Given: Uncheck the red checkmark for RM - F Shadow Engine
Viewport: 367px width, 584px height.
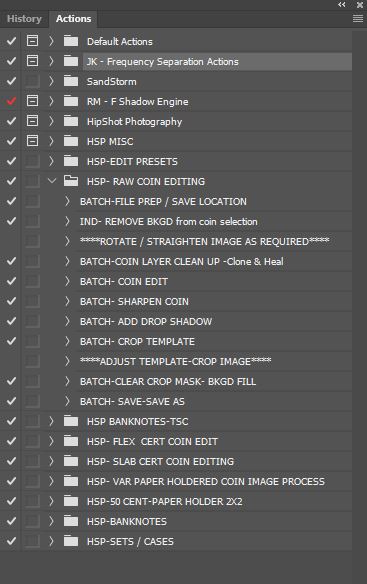Looking at the screenshot, I should [x=11, y=101].
